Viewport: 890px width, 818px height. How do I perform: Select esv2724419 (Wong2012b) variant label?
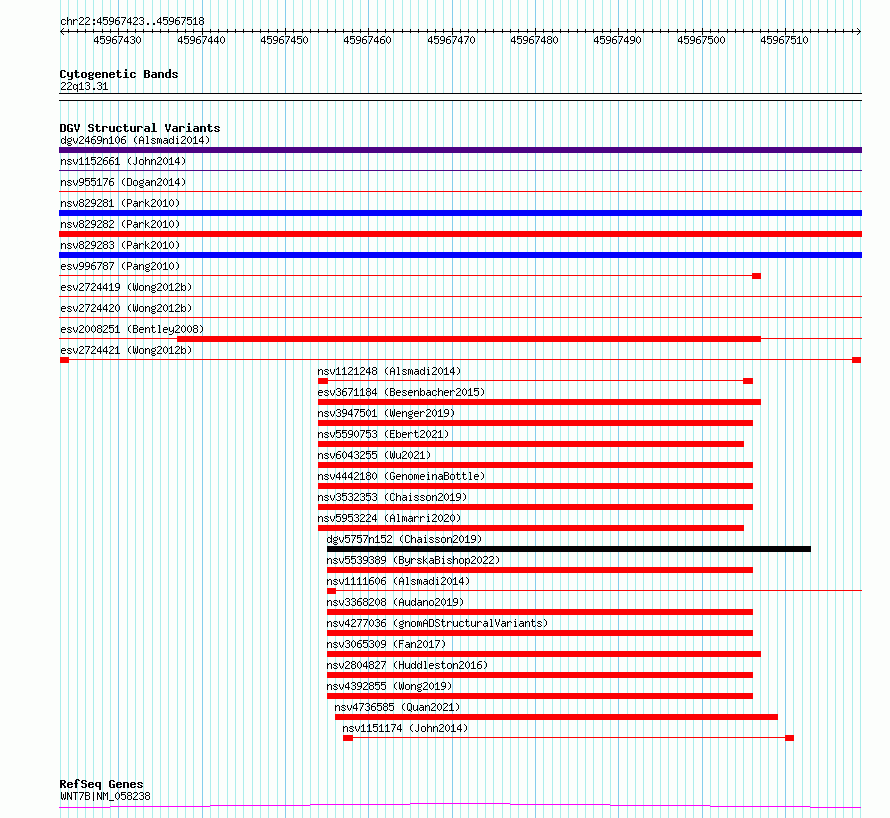click(126, 287)
